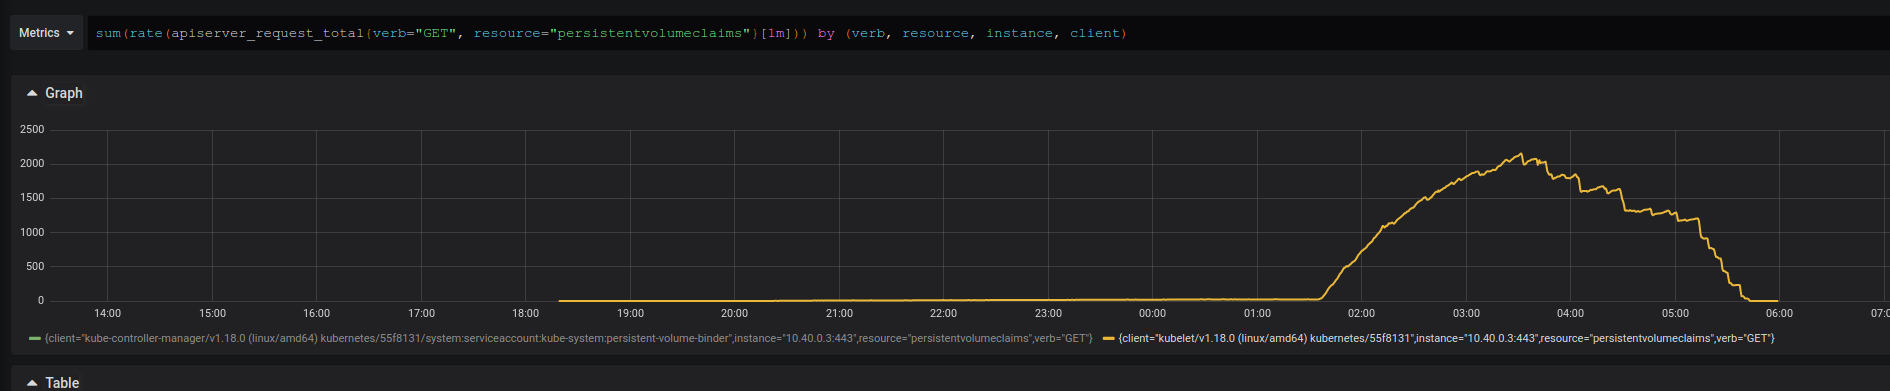Click the 01:00 time axis label
Screen dimensions: 1890x391
(x=1257, y=313)
